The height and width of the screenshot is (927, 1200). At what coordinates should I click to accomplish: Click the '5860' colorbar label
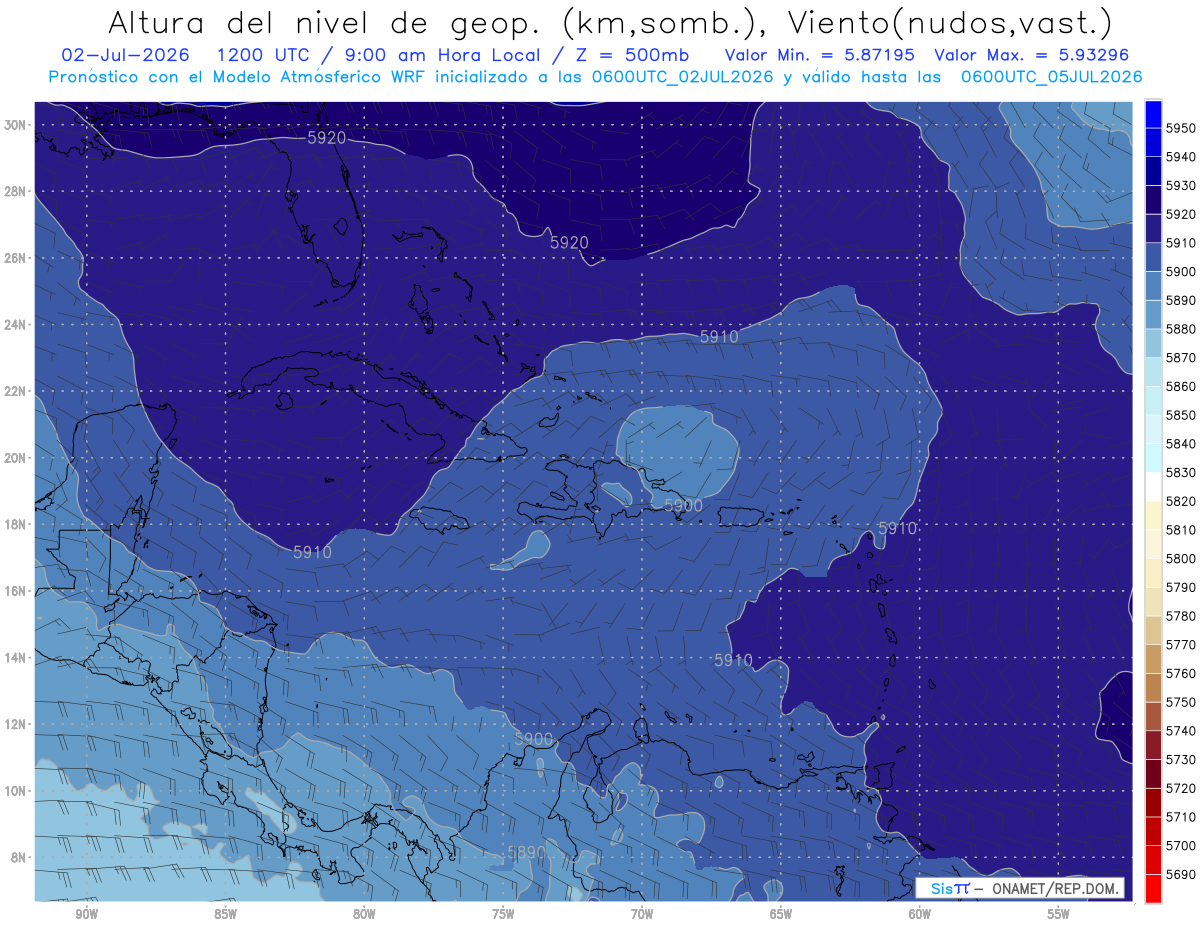[x=1180, y=386]
